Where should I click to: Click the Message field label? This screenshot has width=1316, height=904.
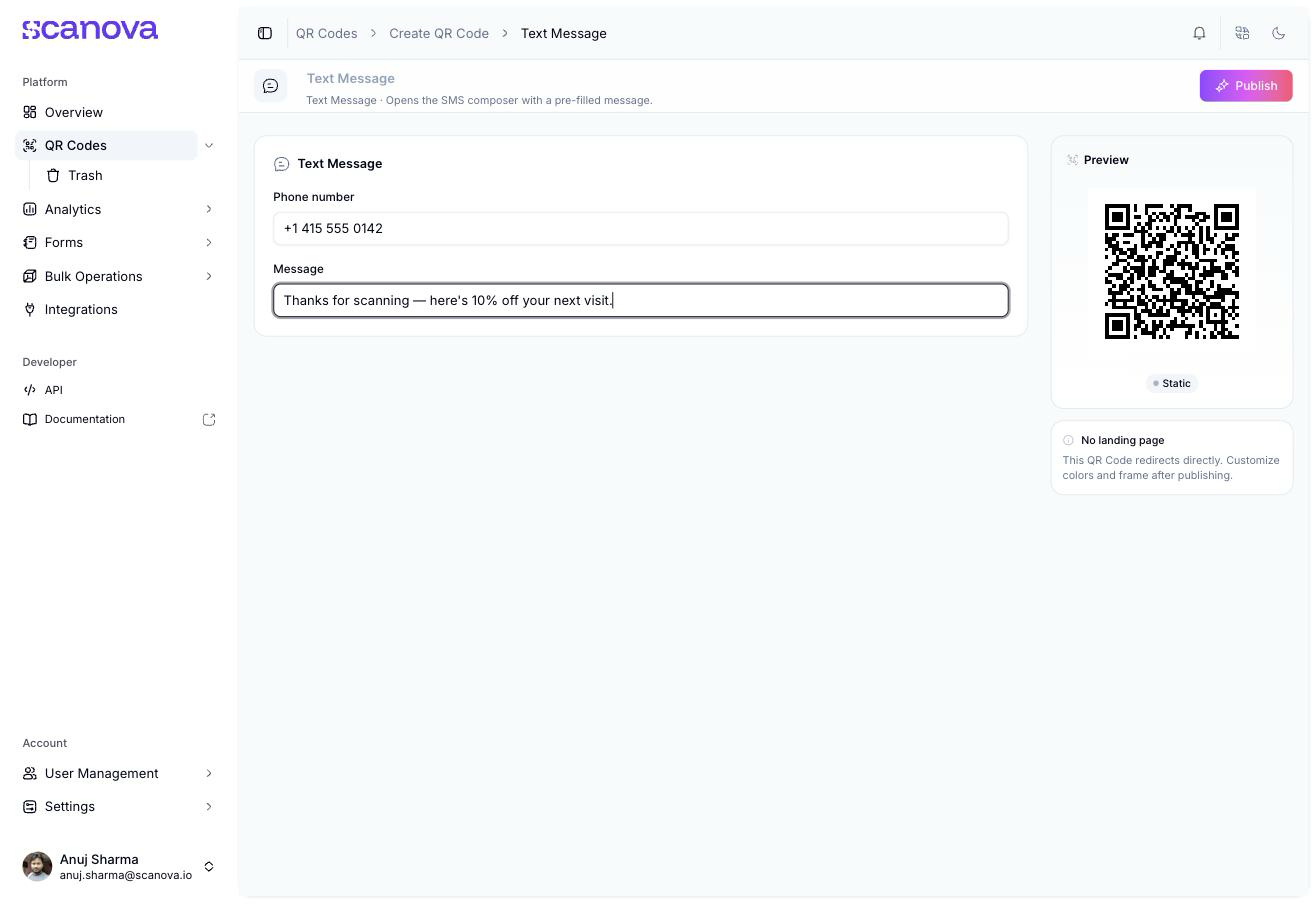point(298,269)
